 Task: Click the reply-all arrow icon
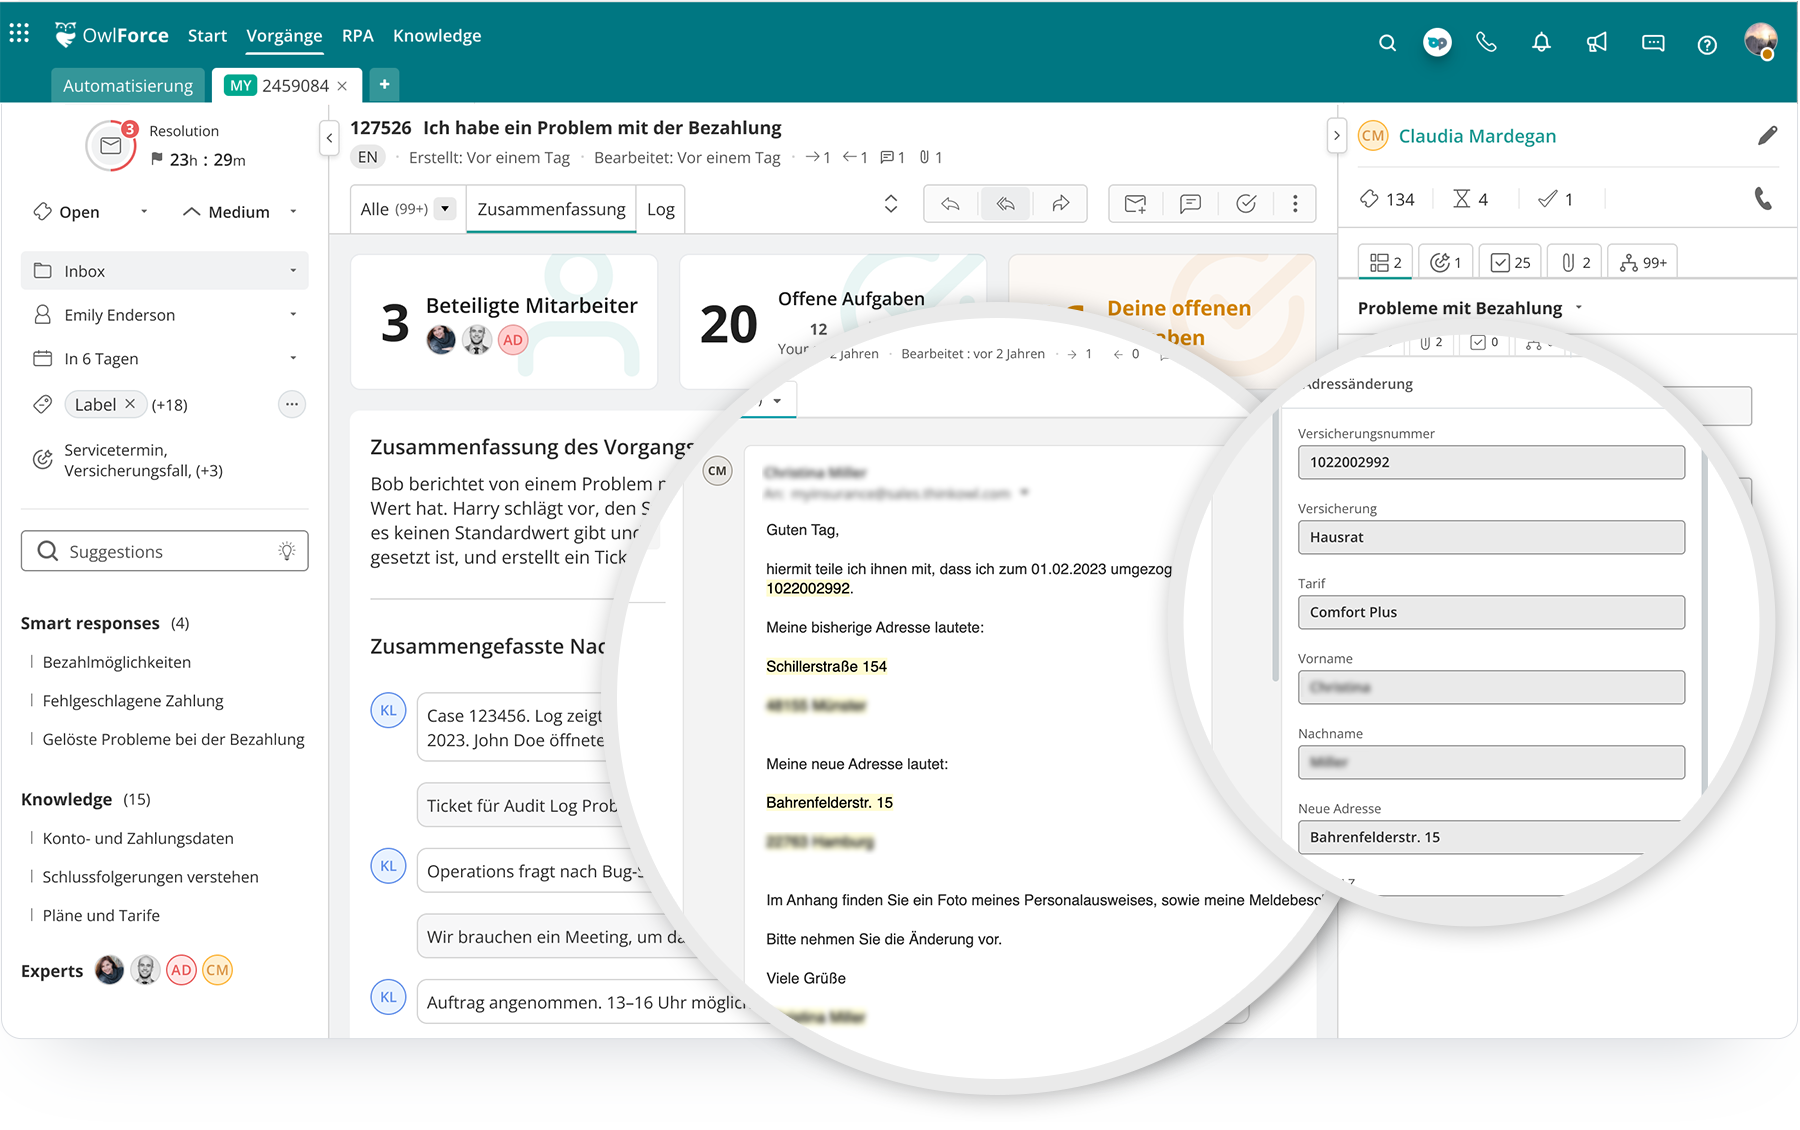tap(1005, 204)
